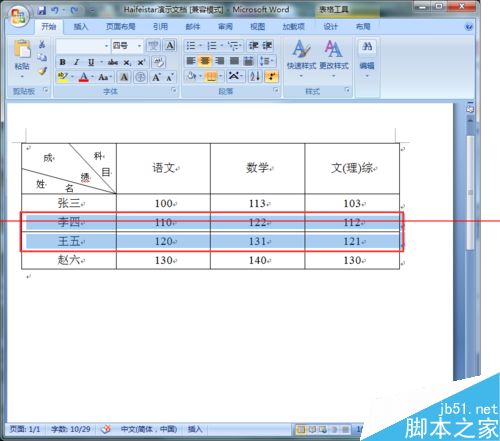Viewport: 500px width, 441px height.
Task: Shrink the font size
Action: (x=170, y=77)
